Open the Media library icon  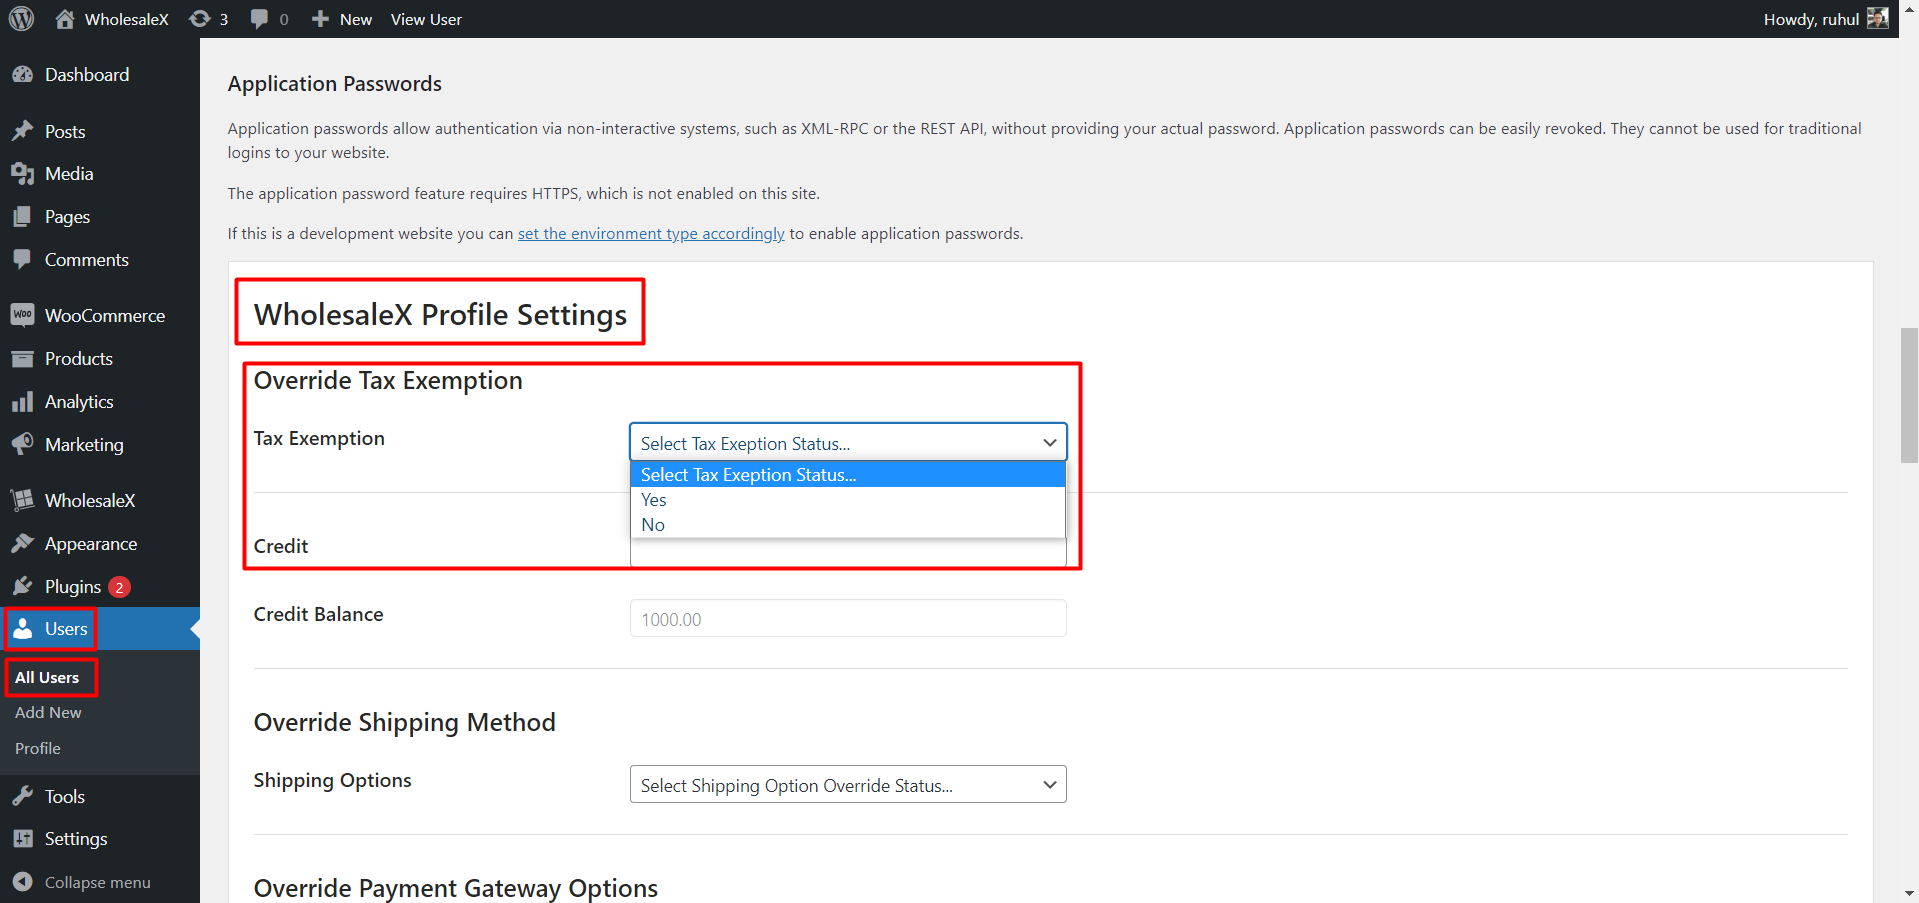[x=24, y=173]
